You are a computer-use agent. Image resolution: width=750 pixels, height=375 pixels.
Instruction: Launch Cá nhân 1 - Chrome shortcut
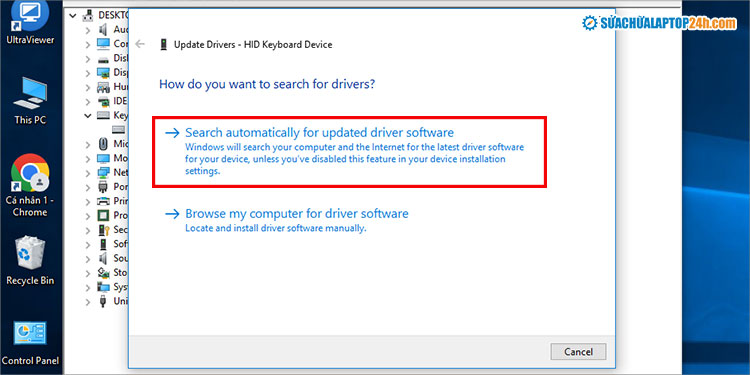click(30, 186)
